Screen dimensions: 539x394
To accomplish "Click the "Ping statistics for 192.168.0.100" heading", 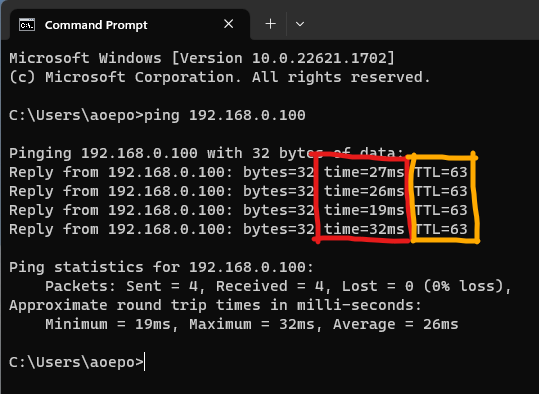I will pos(162,267).
